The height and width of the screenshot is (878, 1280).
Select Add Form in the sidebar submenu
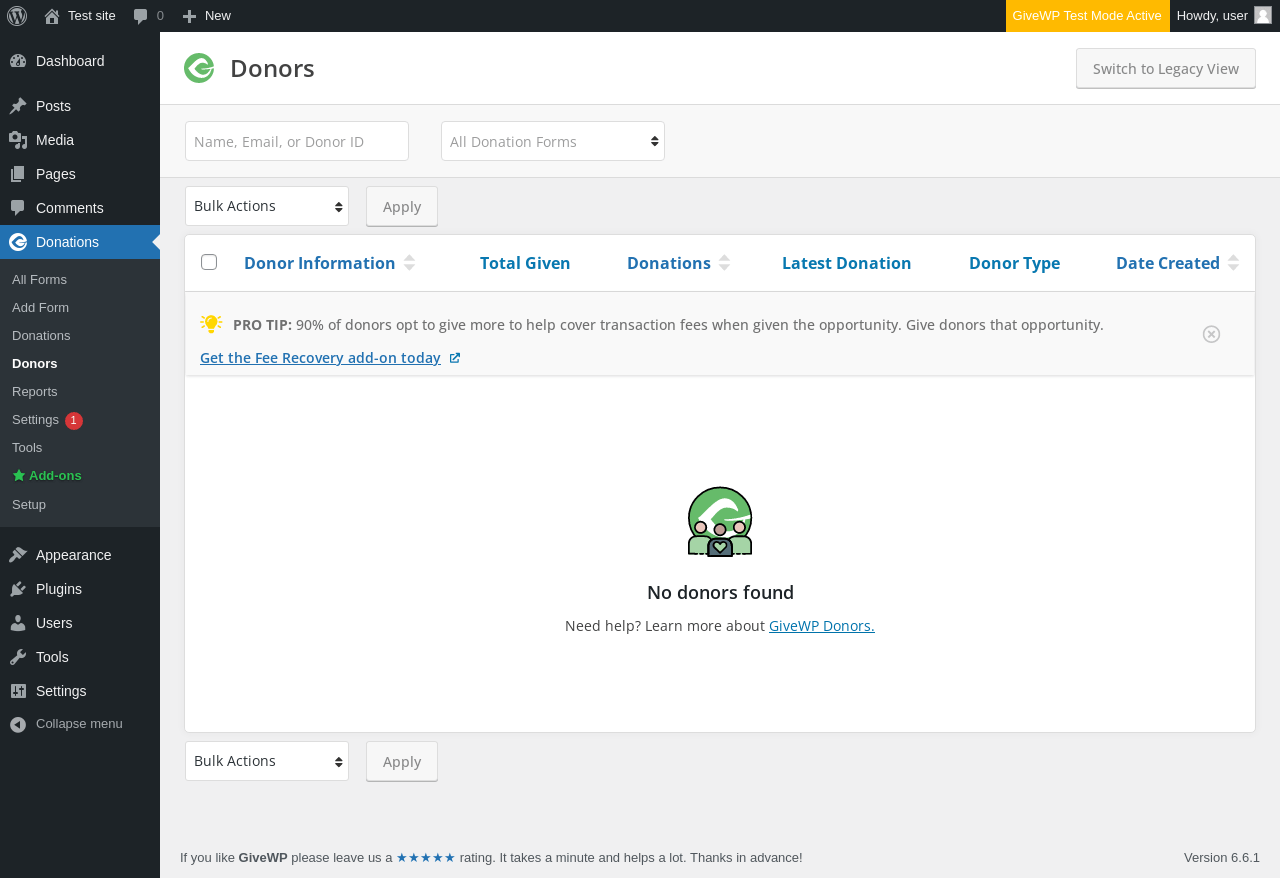40,307
